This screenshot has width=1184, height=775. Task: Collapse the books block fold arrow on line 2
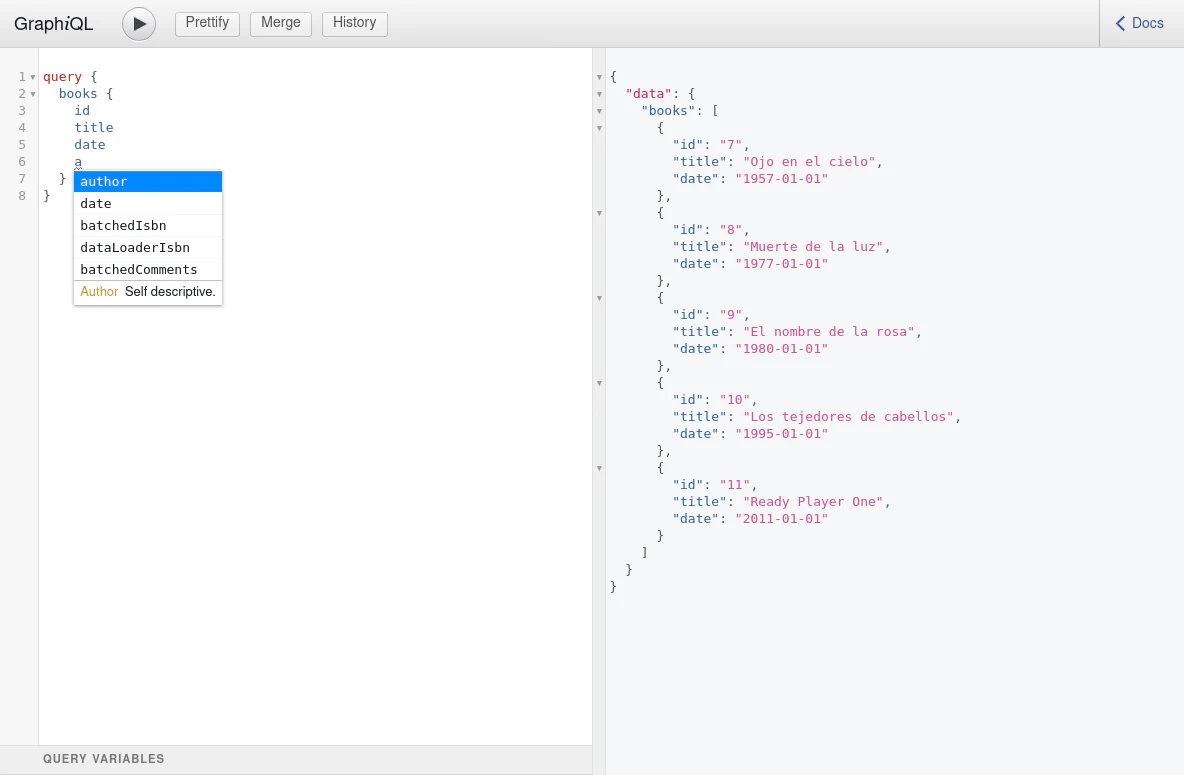(x=33, y=94)
